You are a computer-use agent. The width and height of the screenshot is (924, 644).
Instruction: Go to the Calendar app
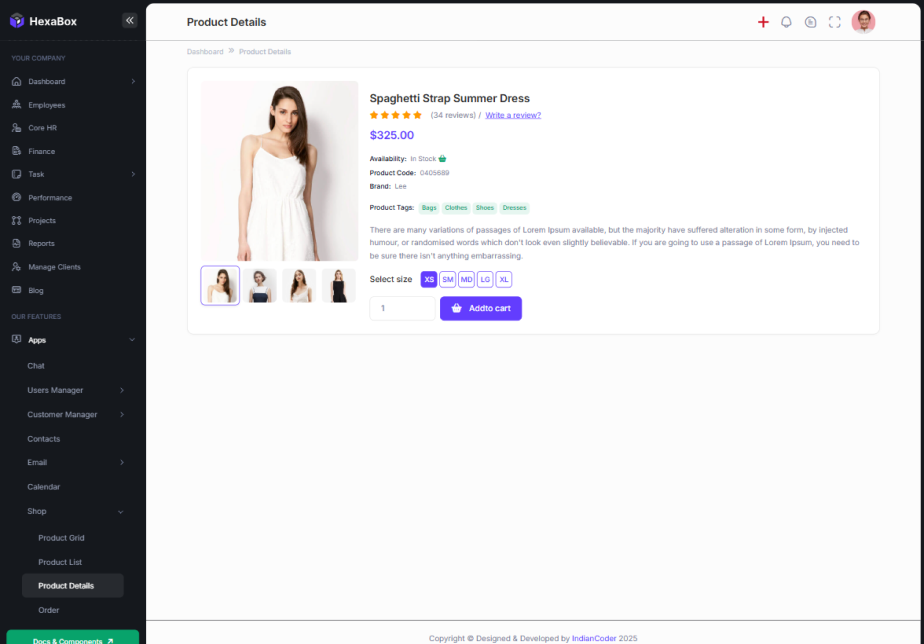point(43,487)
